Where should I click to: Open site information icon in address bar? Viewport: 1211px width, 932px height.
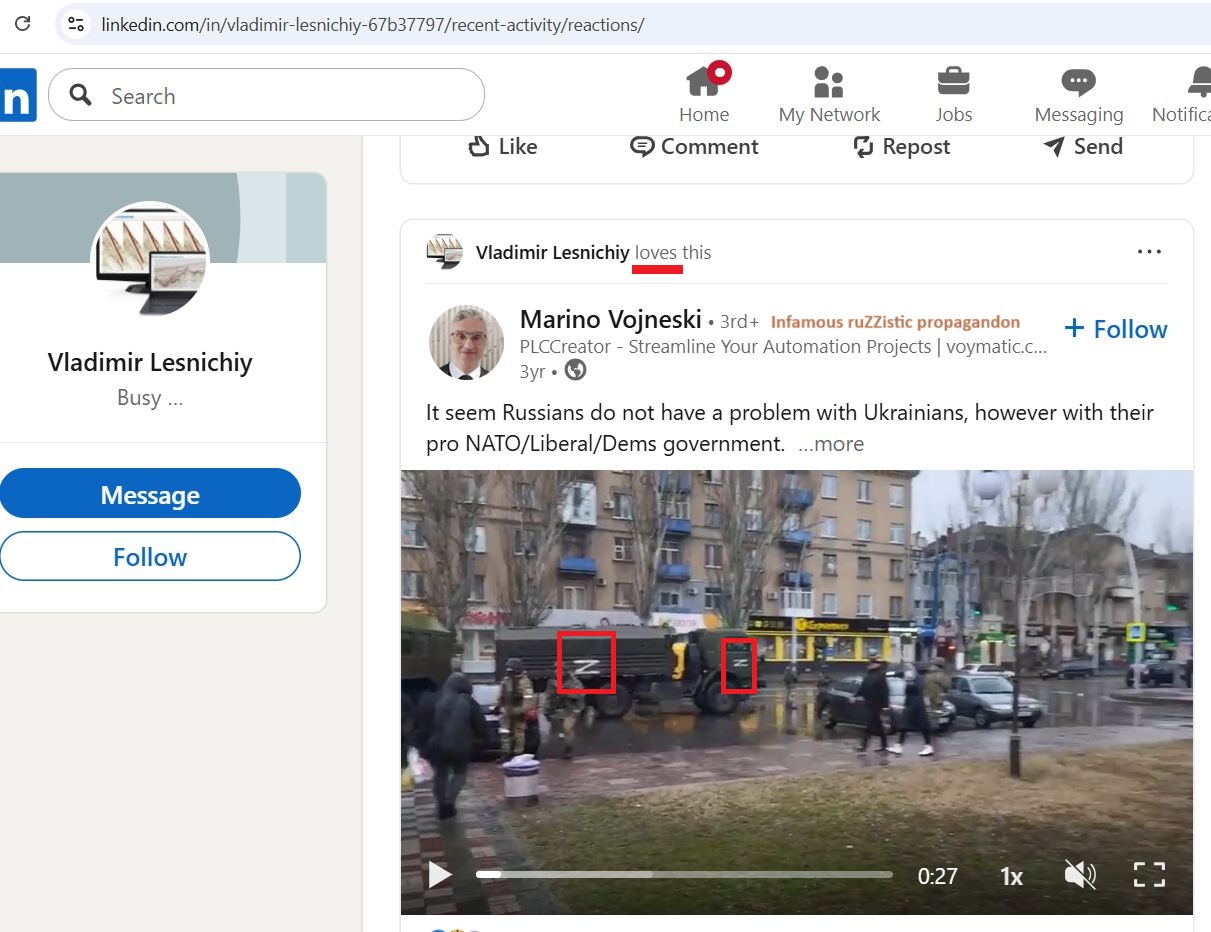(x=76, y=24)
